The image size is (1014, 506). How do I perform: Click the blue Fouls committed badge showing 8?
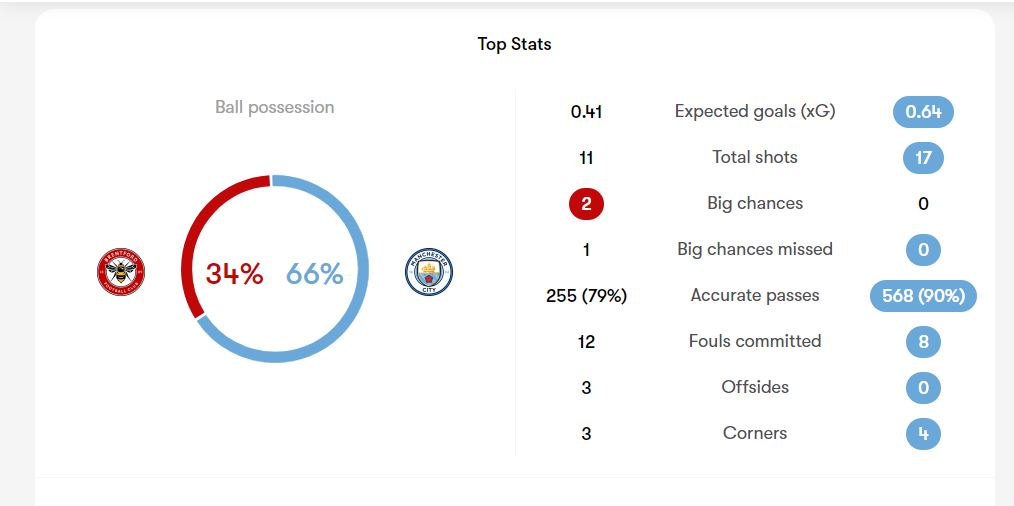point(923,342)
